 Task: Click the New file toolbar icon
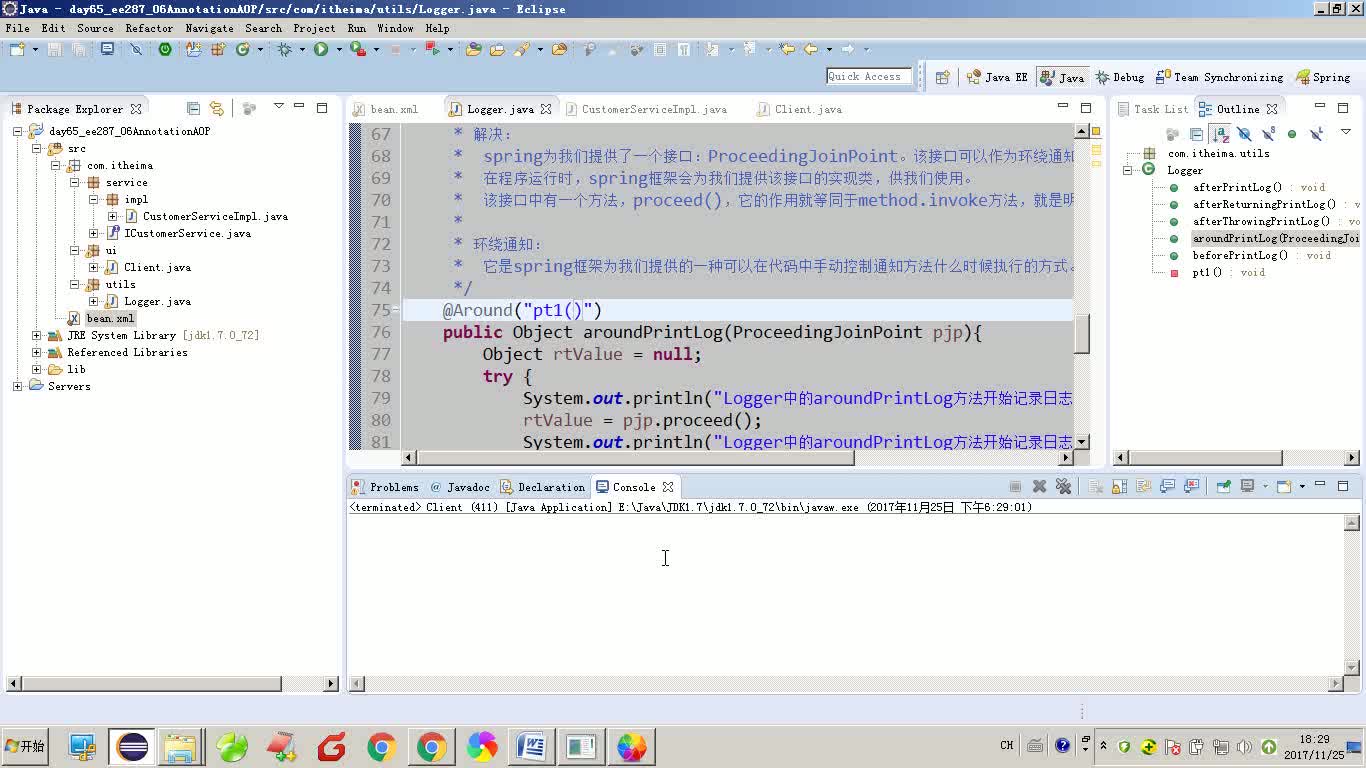tap(17, 49)
